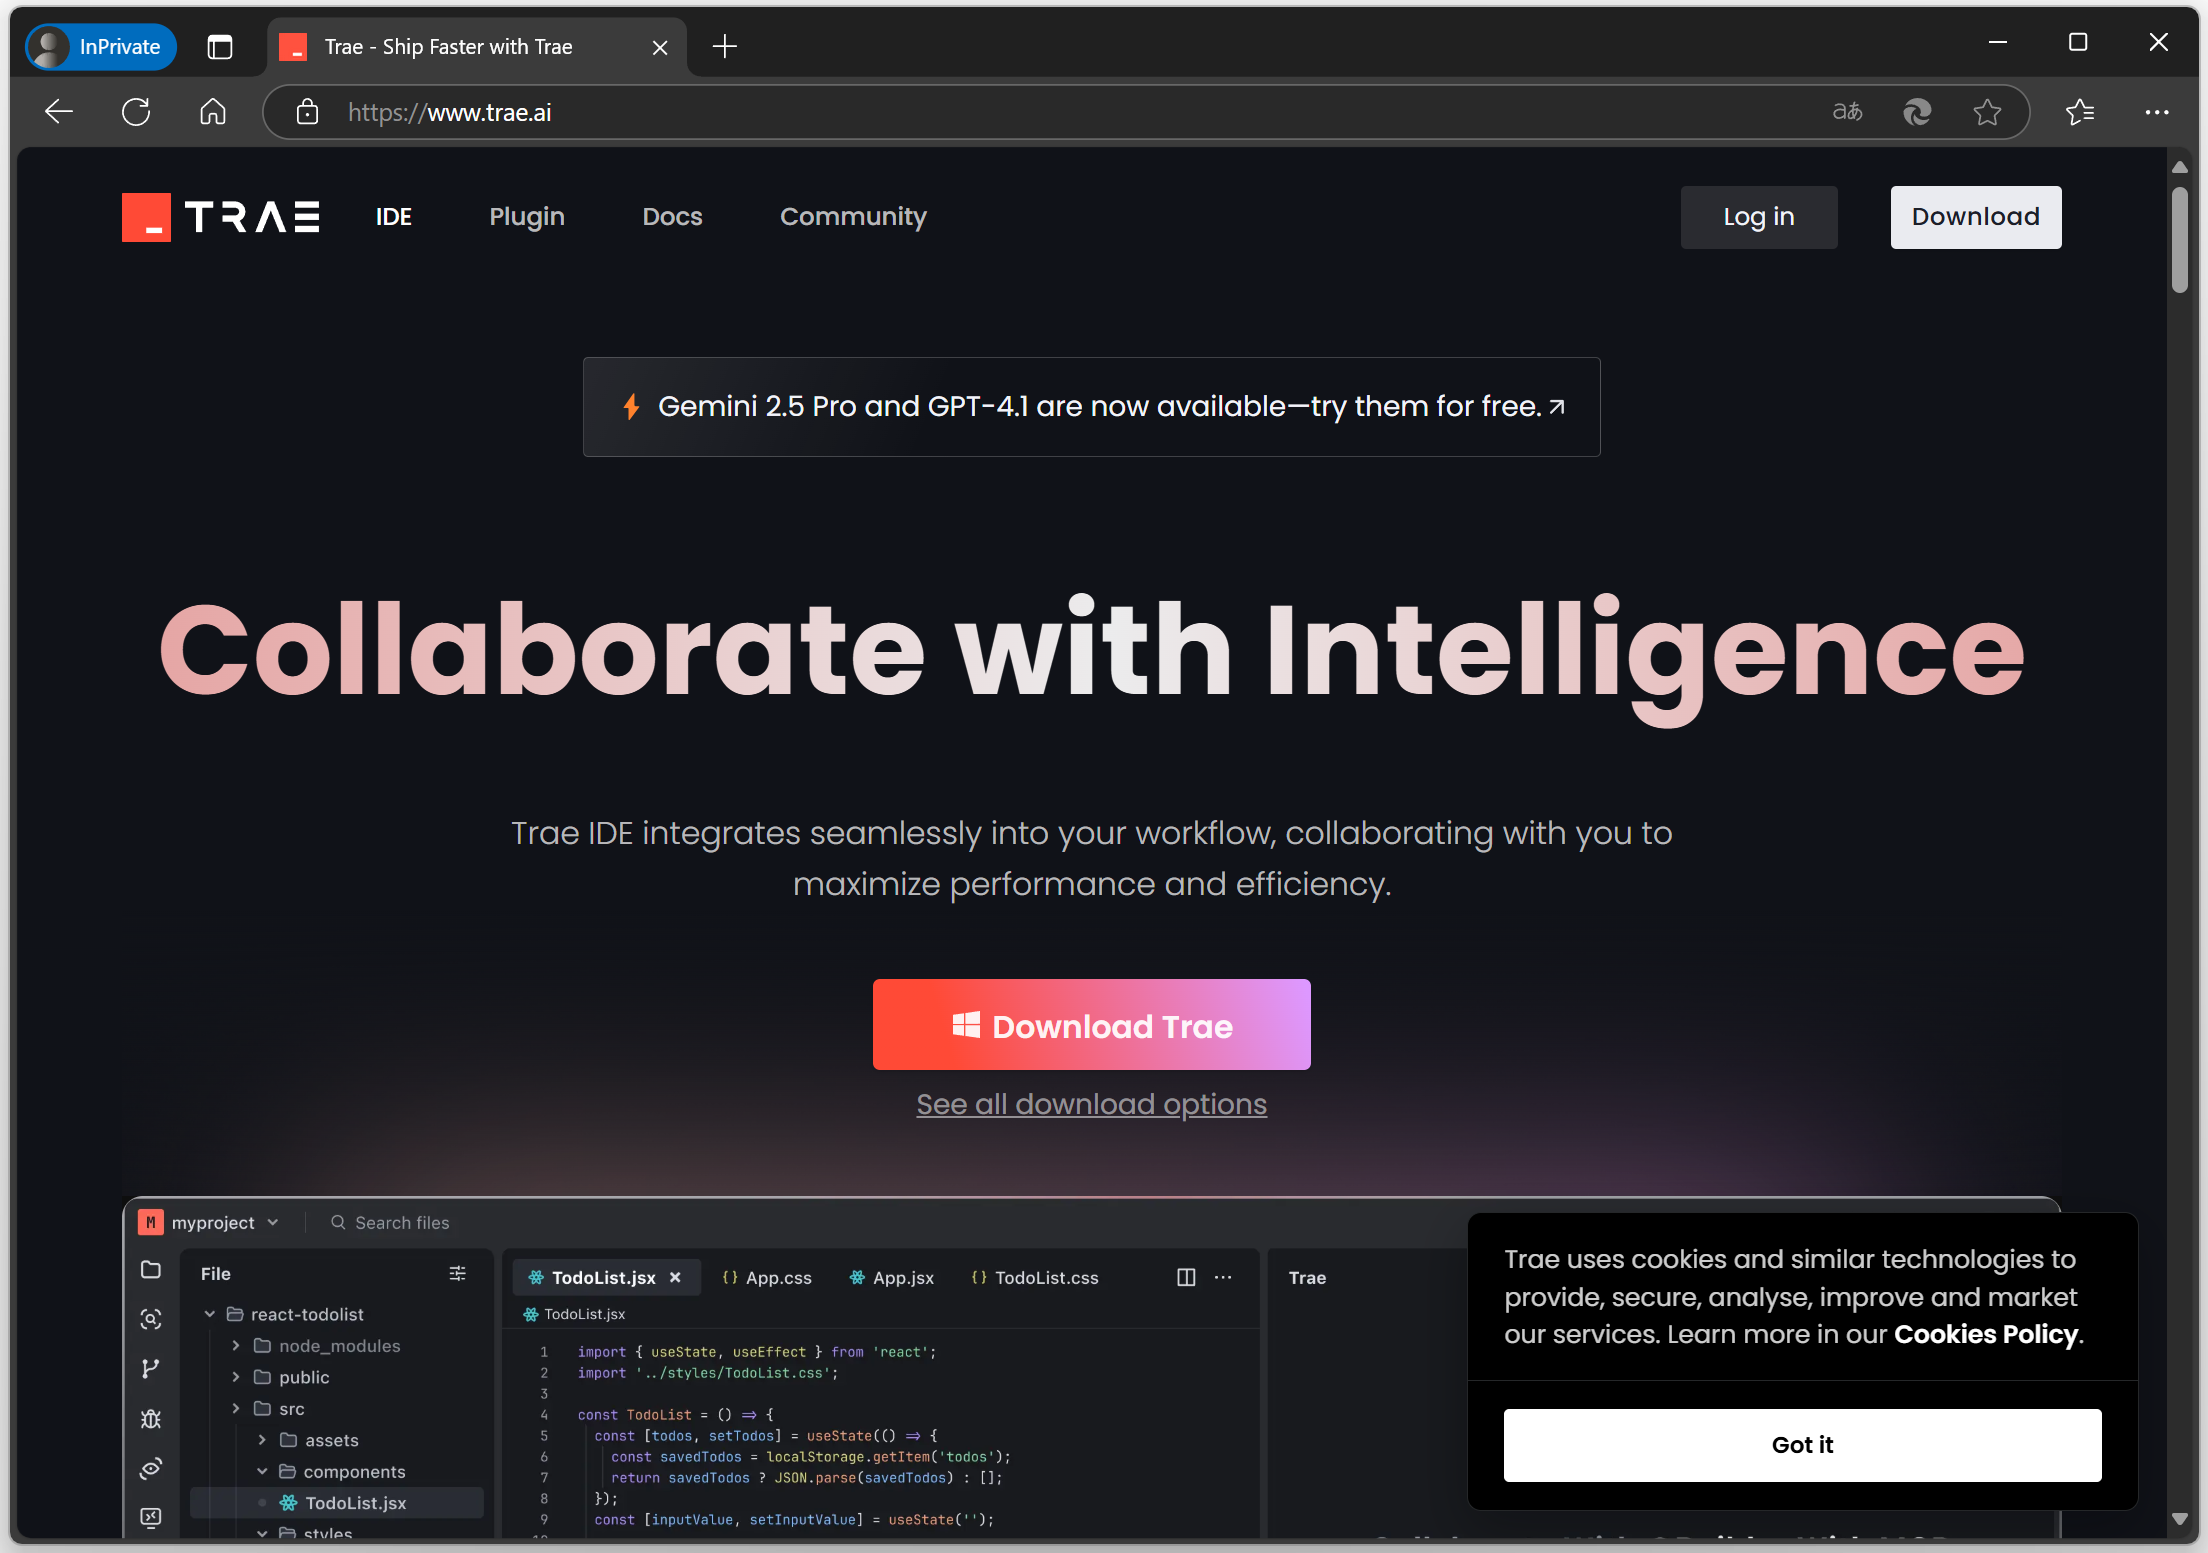Click the Trae logo in header

point(221,217)
